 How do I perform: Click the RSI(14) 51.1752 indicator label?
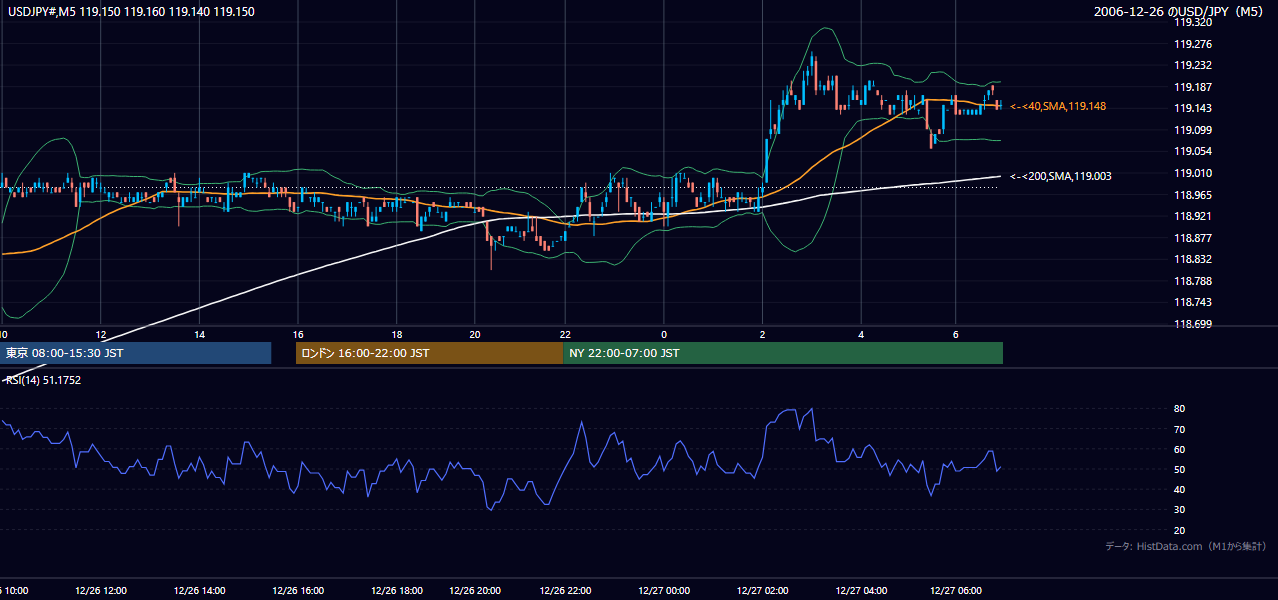tap(44, 380)
